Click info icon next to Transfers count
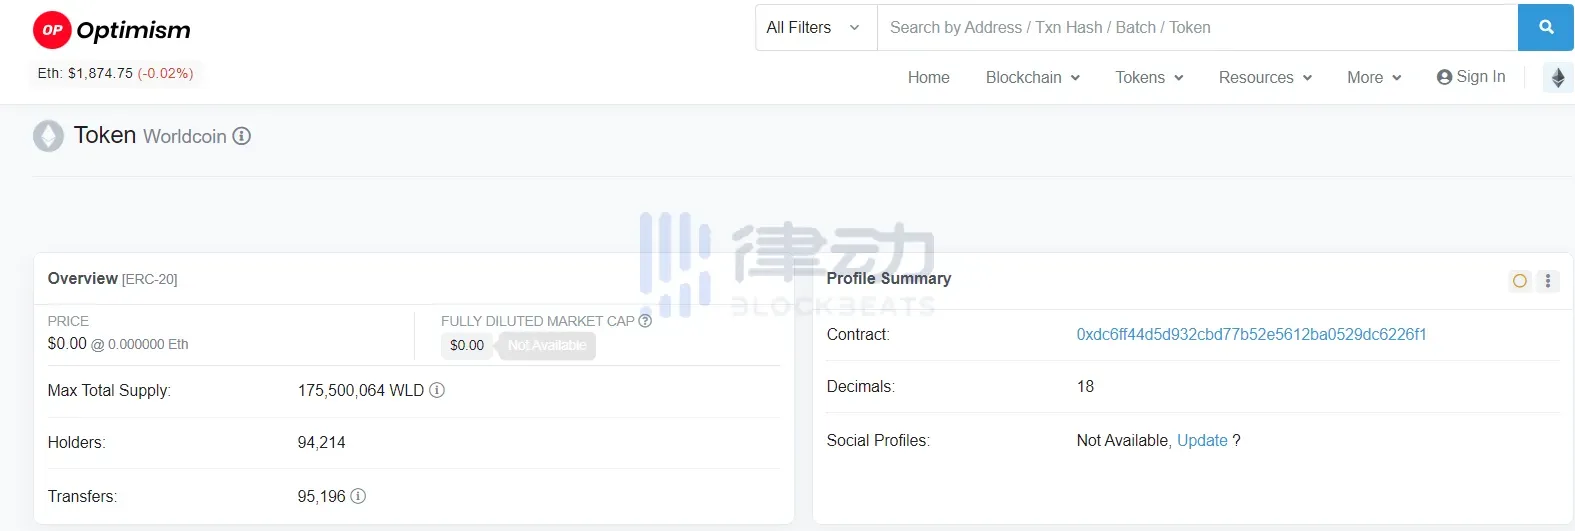1575x531 pixels. pyautogui.click(x=358, y=496)
